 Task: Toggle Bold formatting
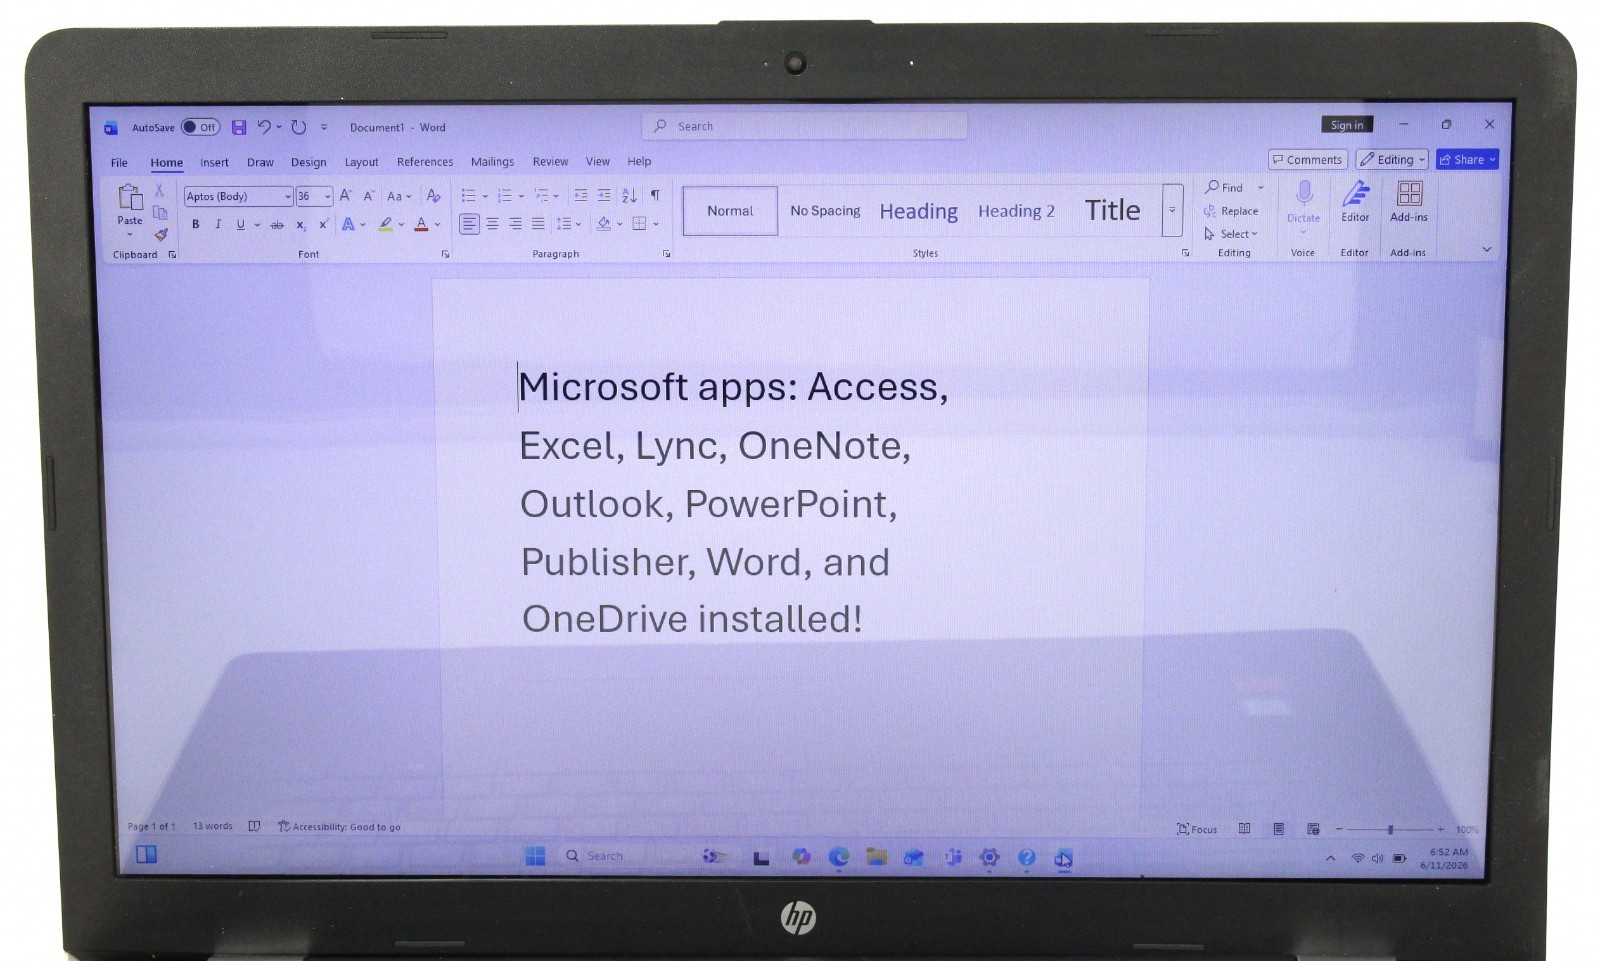[x=196, y=224]
